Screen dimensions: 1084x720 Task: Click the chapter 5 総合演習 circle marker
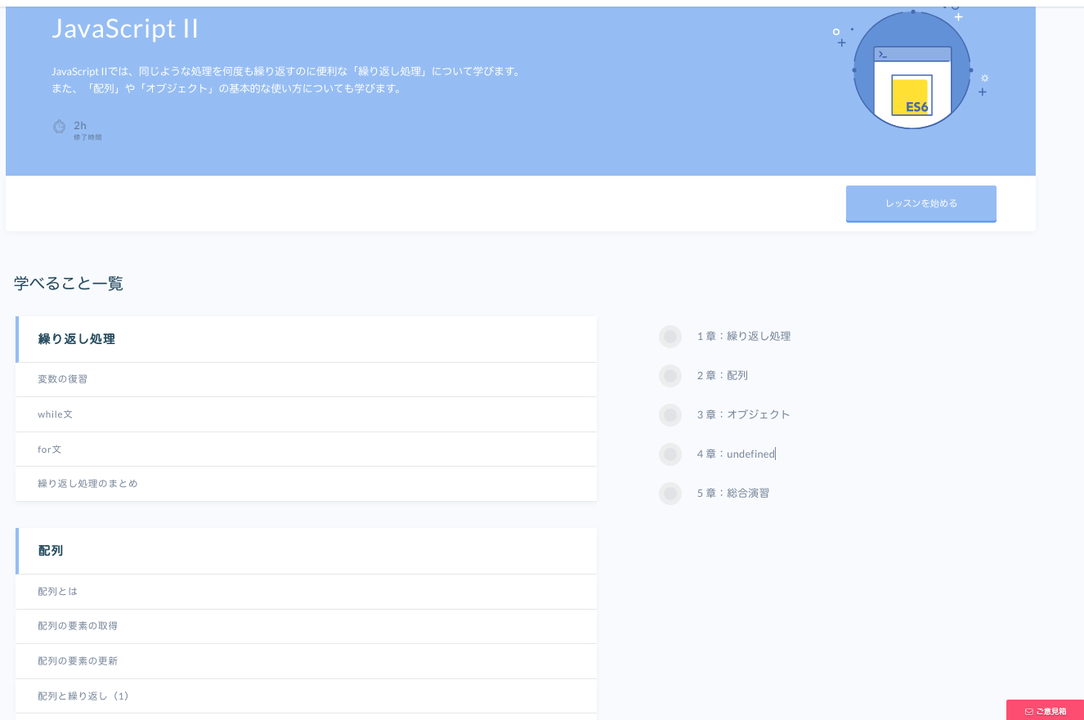click(x=670, y=493)
